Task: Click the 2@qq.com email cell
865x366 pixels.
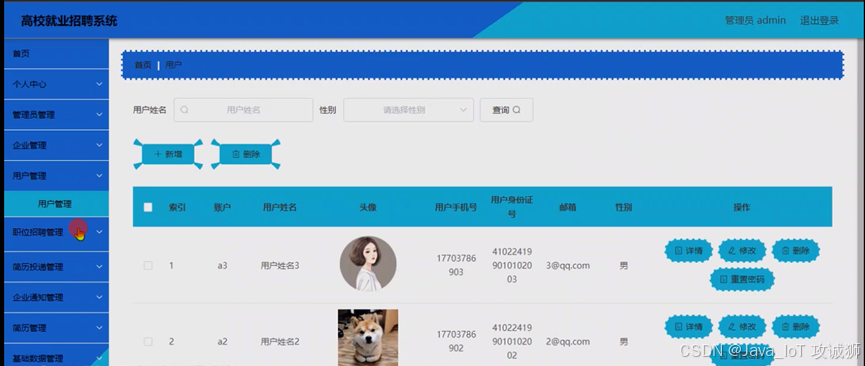Action: coord(568,342)
